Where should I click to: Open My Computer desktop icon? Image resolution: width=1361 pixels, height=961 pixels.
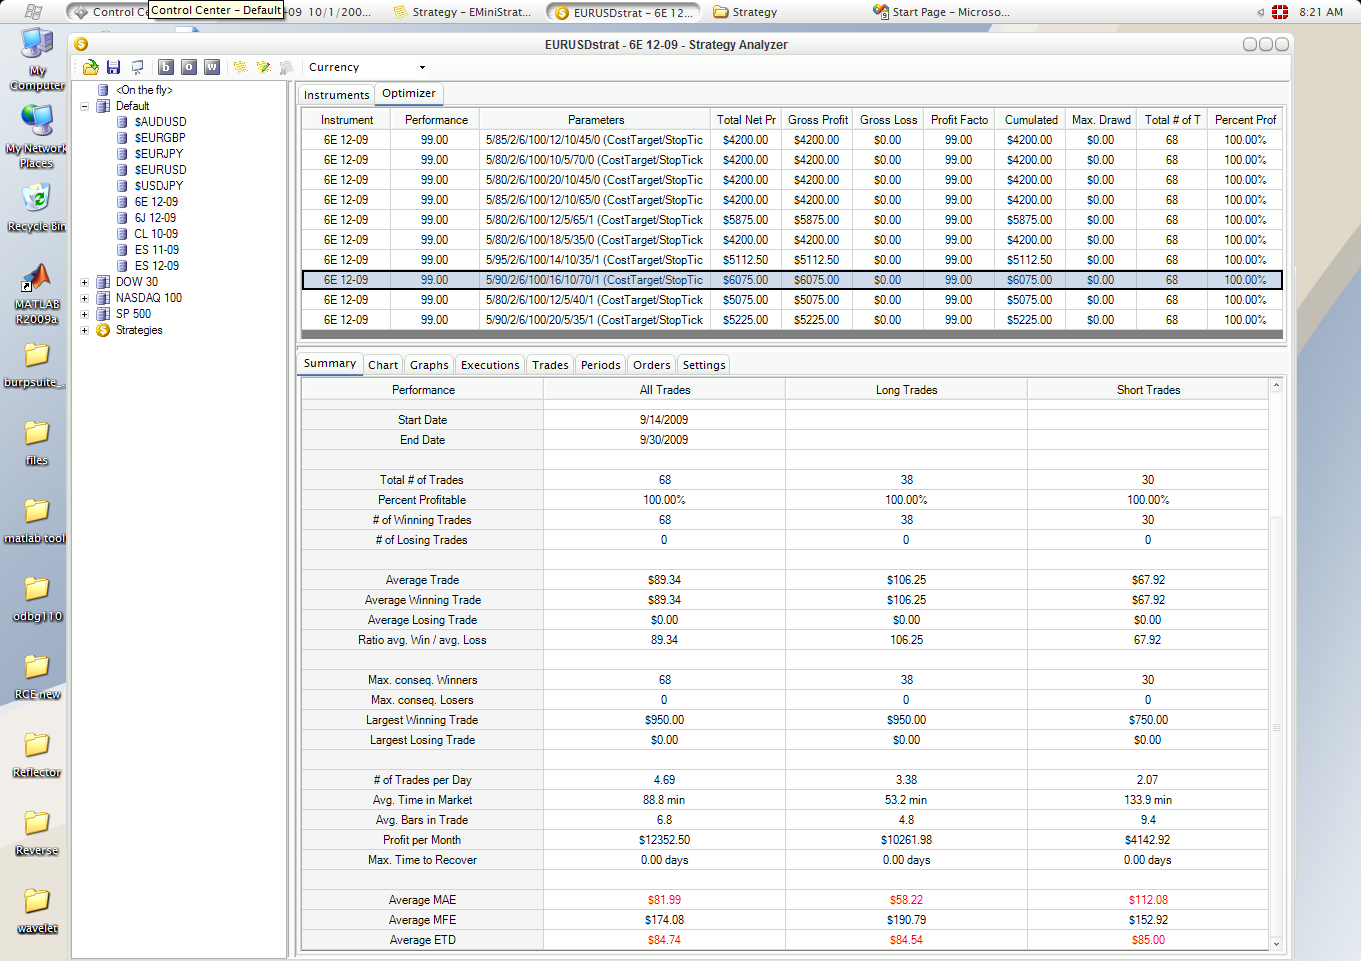37,58
